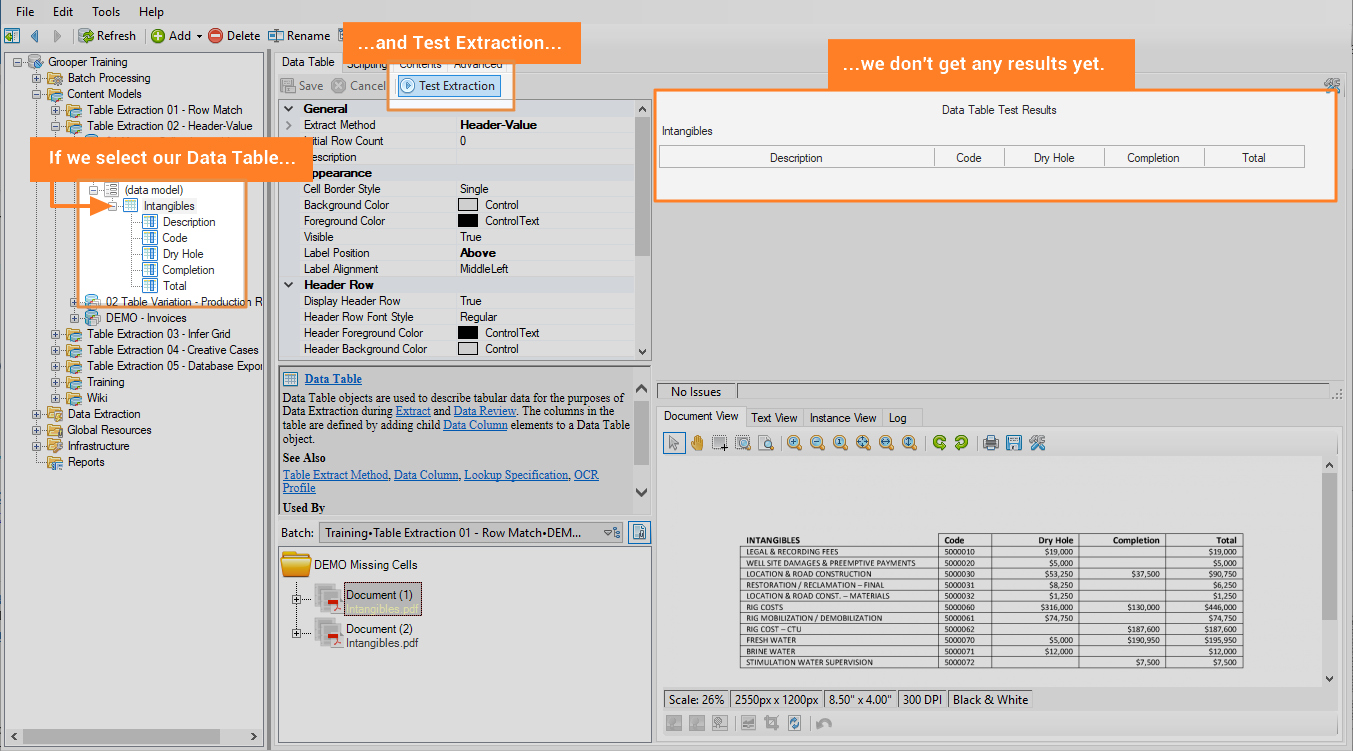Print the document with printer icon
1353x751 pixels.
(x=990, y=443)
